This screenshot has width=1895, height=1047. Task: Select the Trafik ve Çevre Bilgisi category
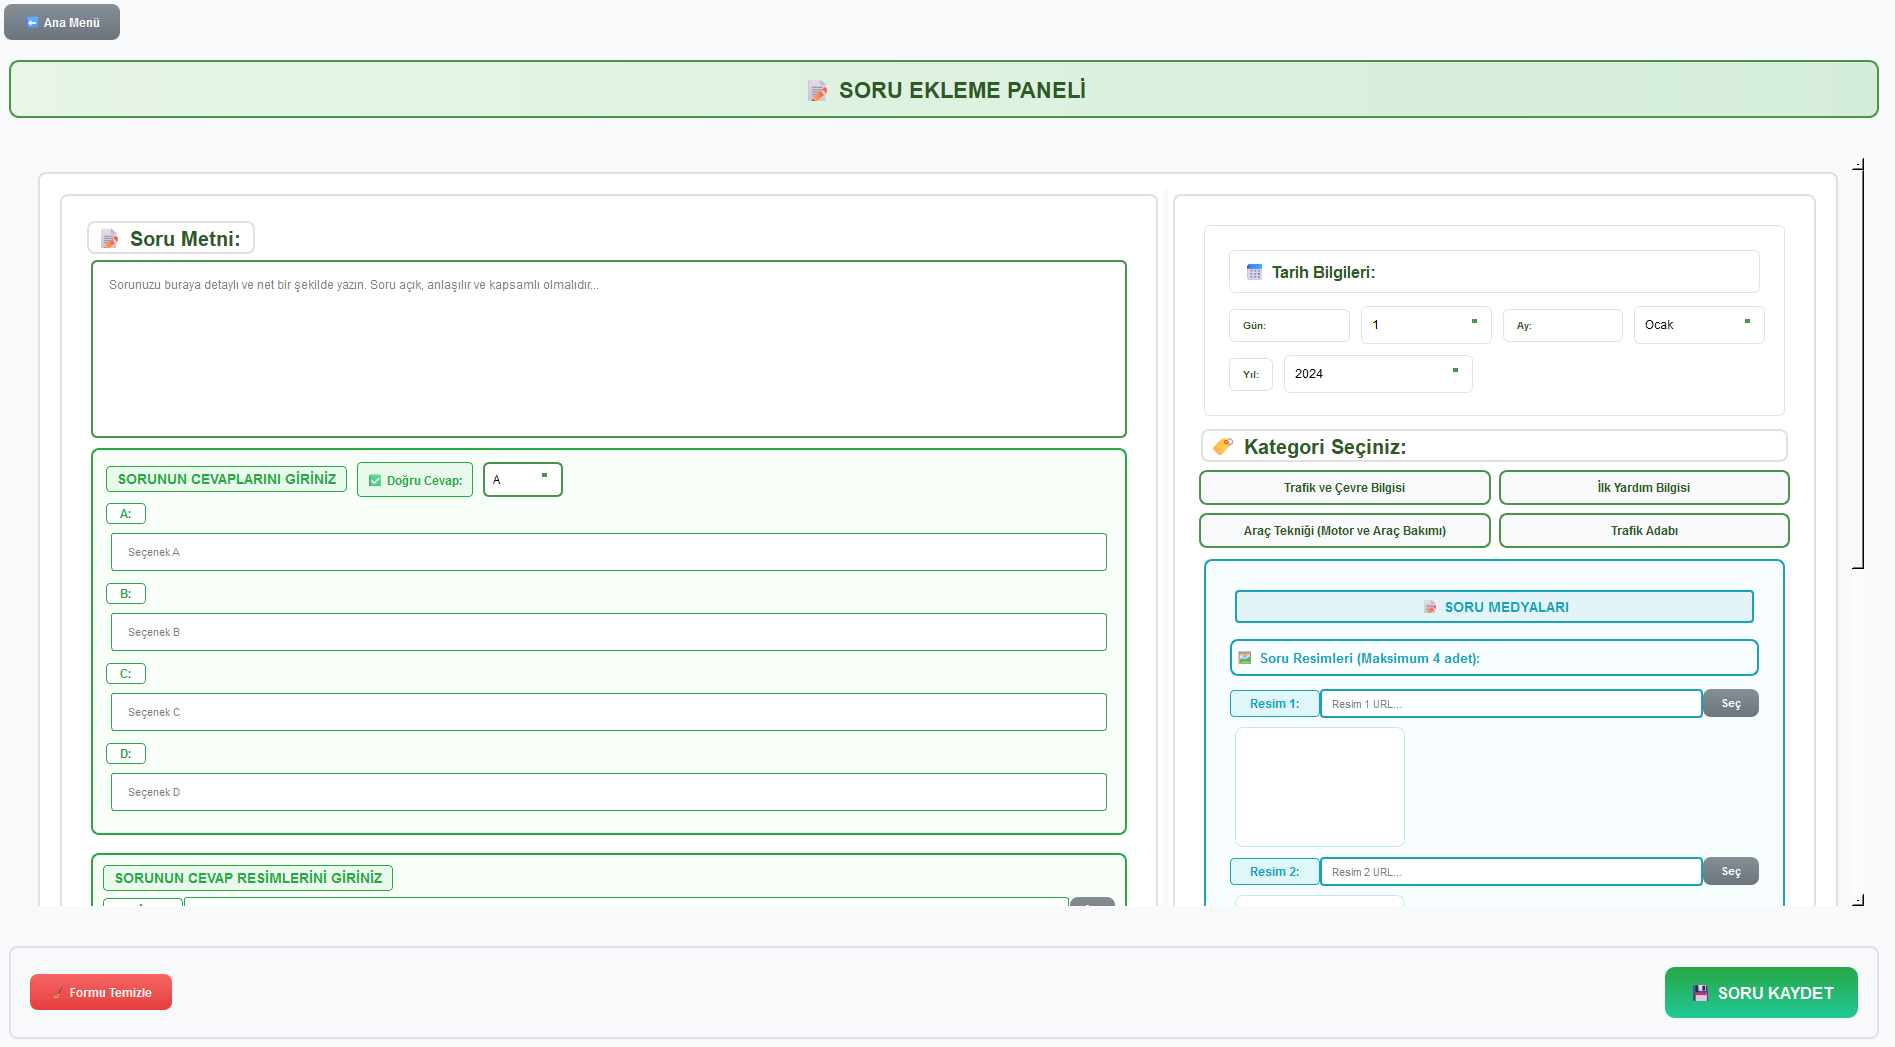(1344, 488)
